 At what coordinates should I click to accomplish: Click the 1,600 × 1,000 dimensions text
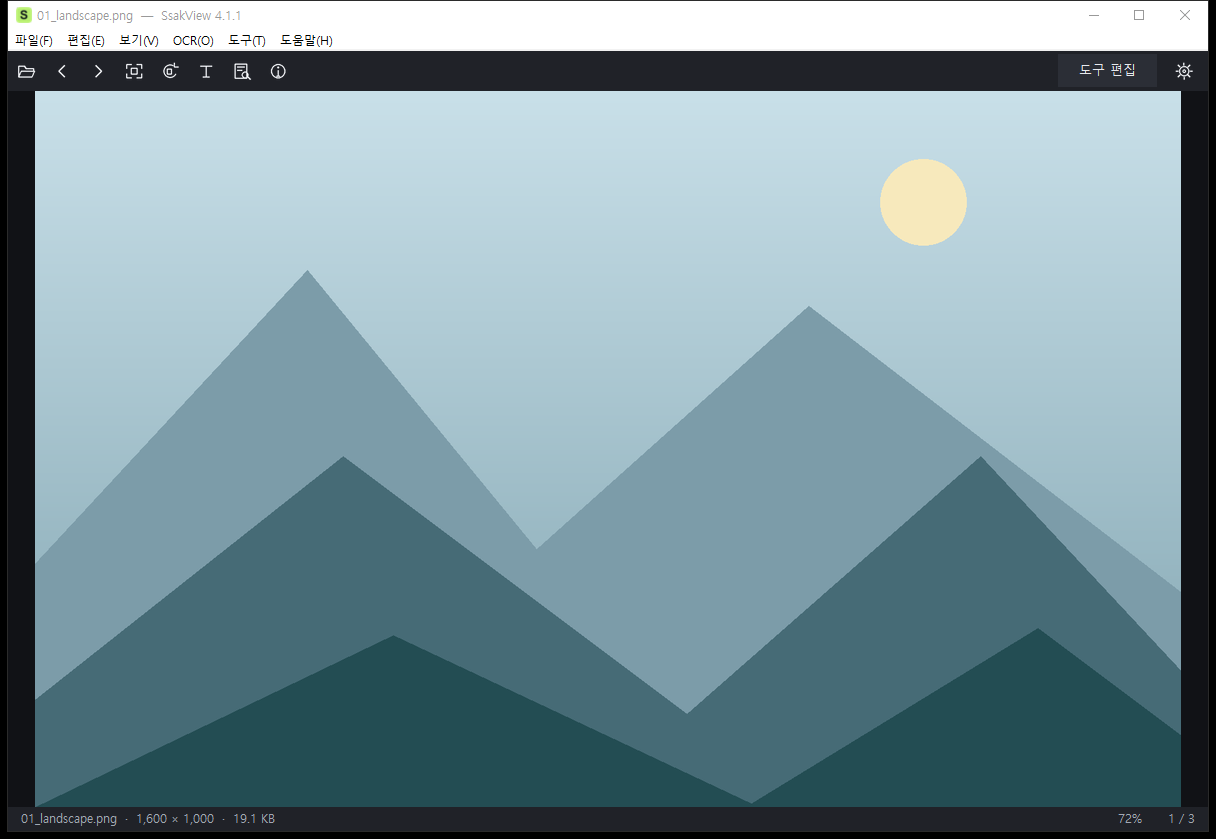pos(175,819)
